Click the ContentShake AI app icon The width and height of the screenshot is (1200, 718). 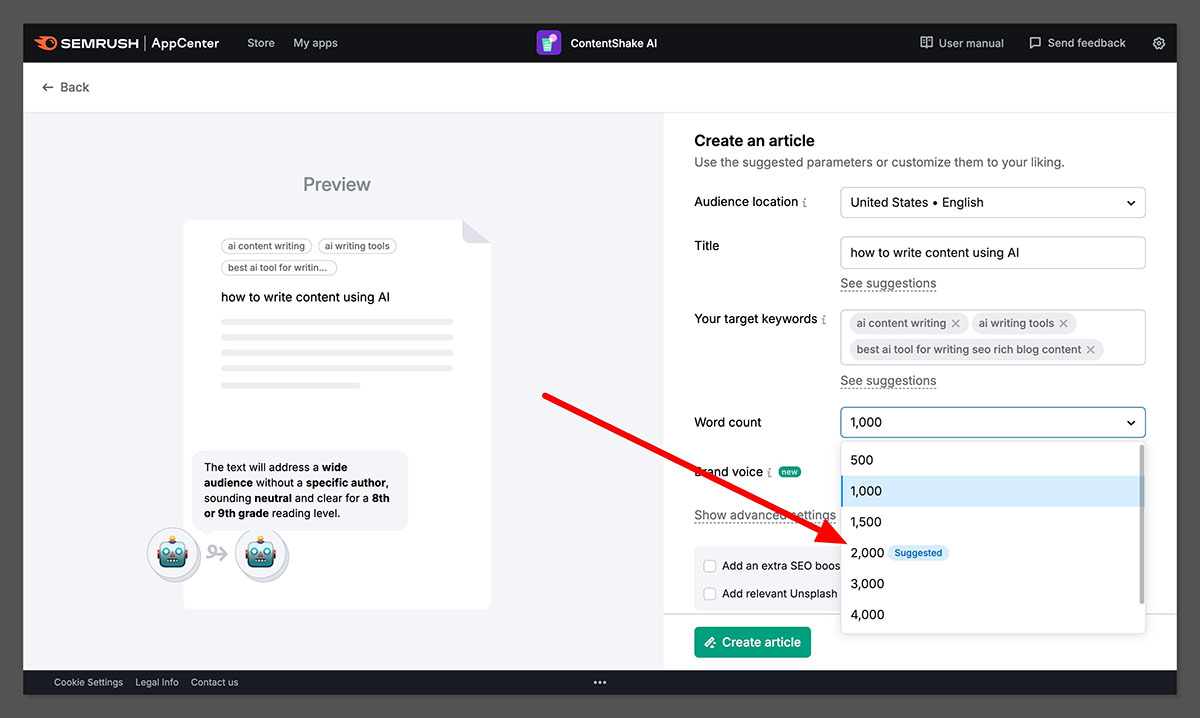[548, 43]
